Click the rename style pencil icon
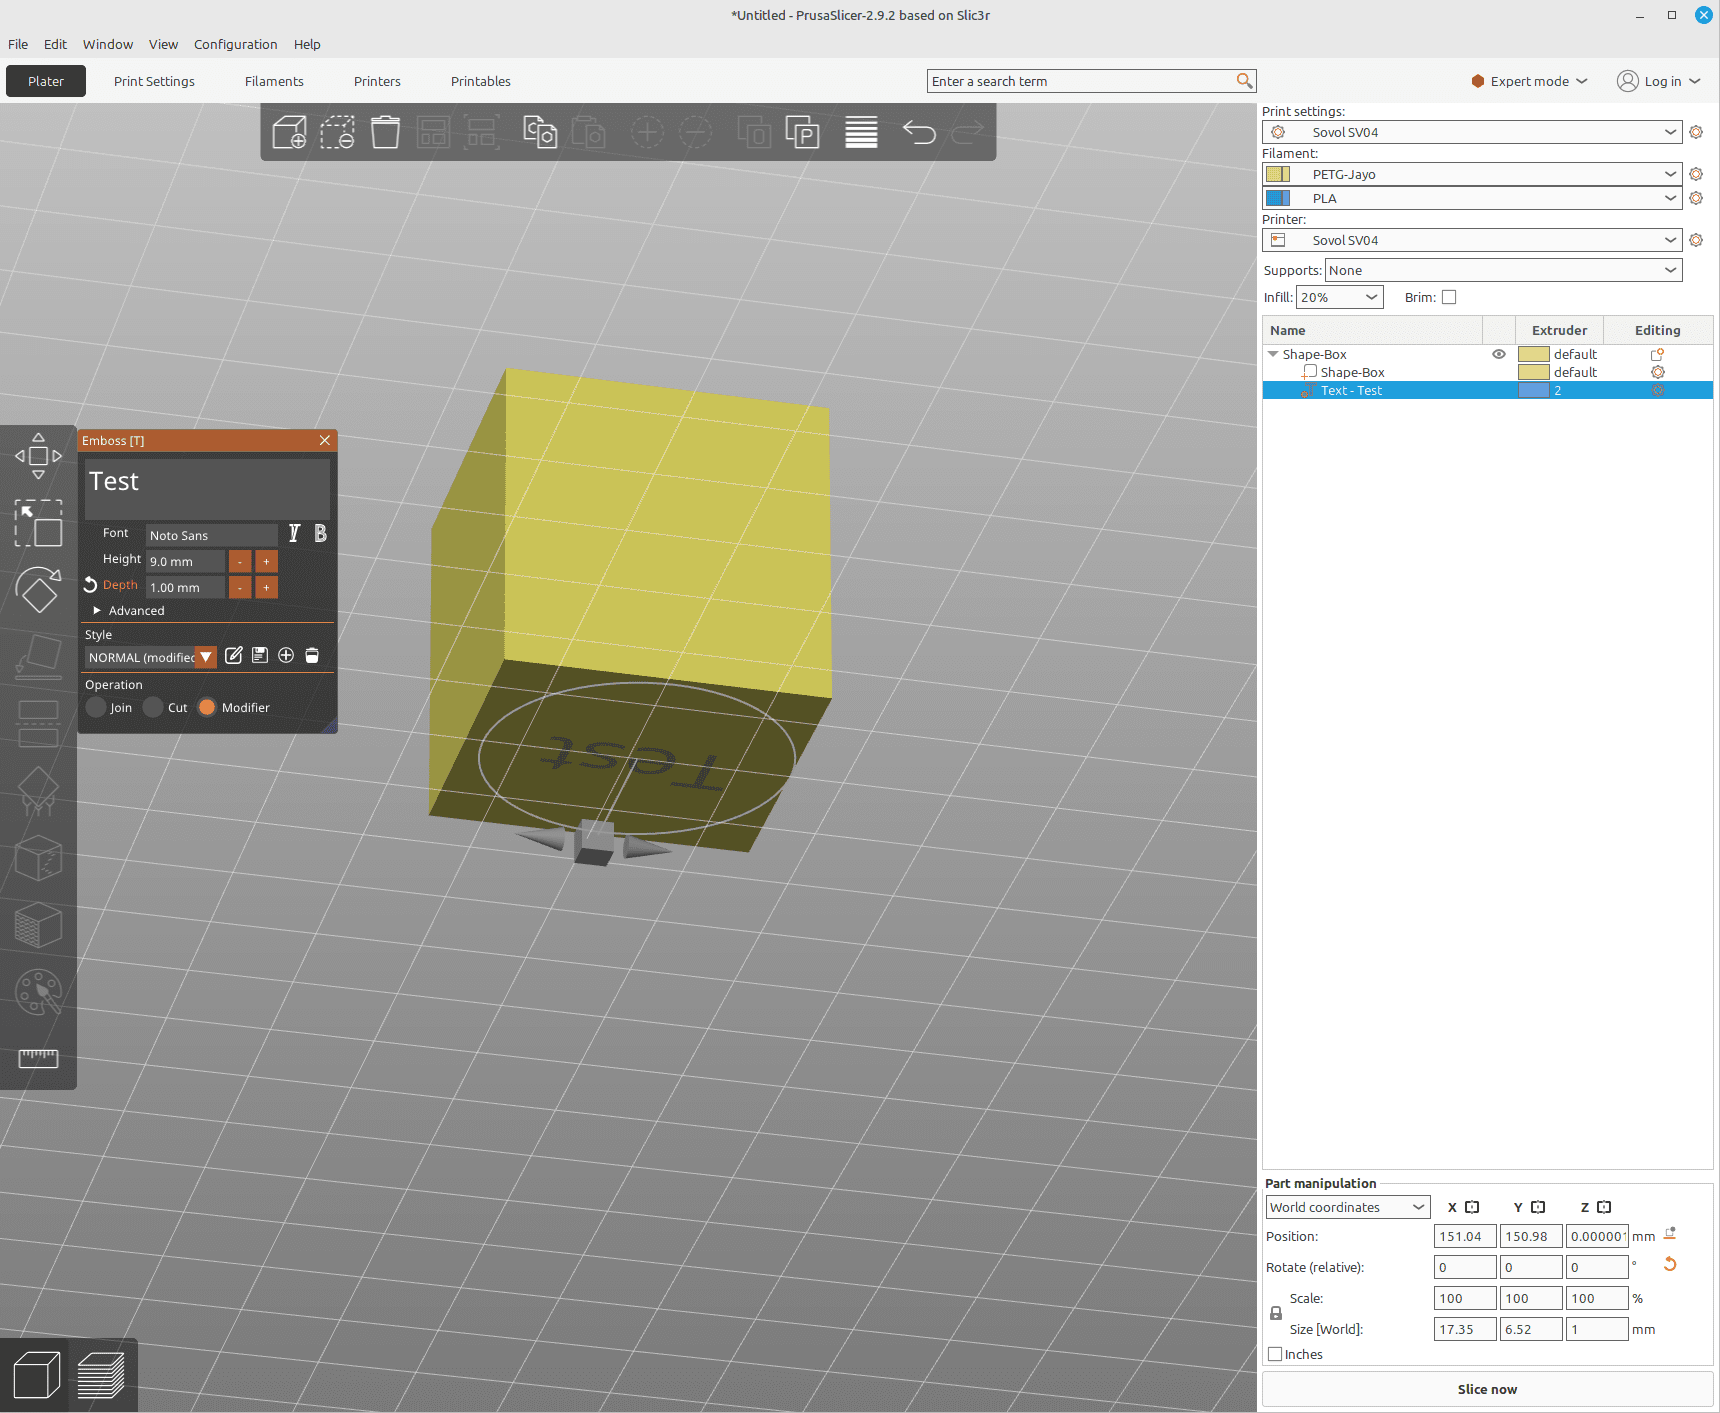 point(234,656)
